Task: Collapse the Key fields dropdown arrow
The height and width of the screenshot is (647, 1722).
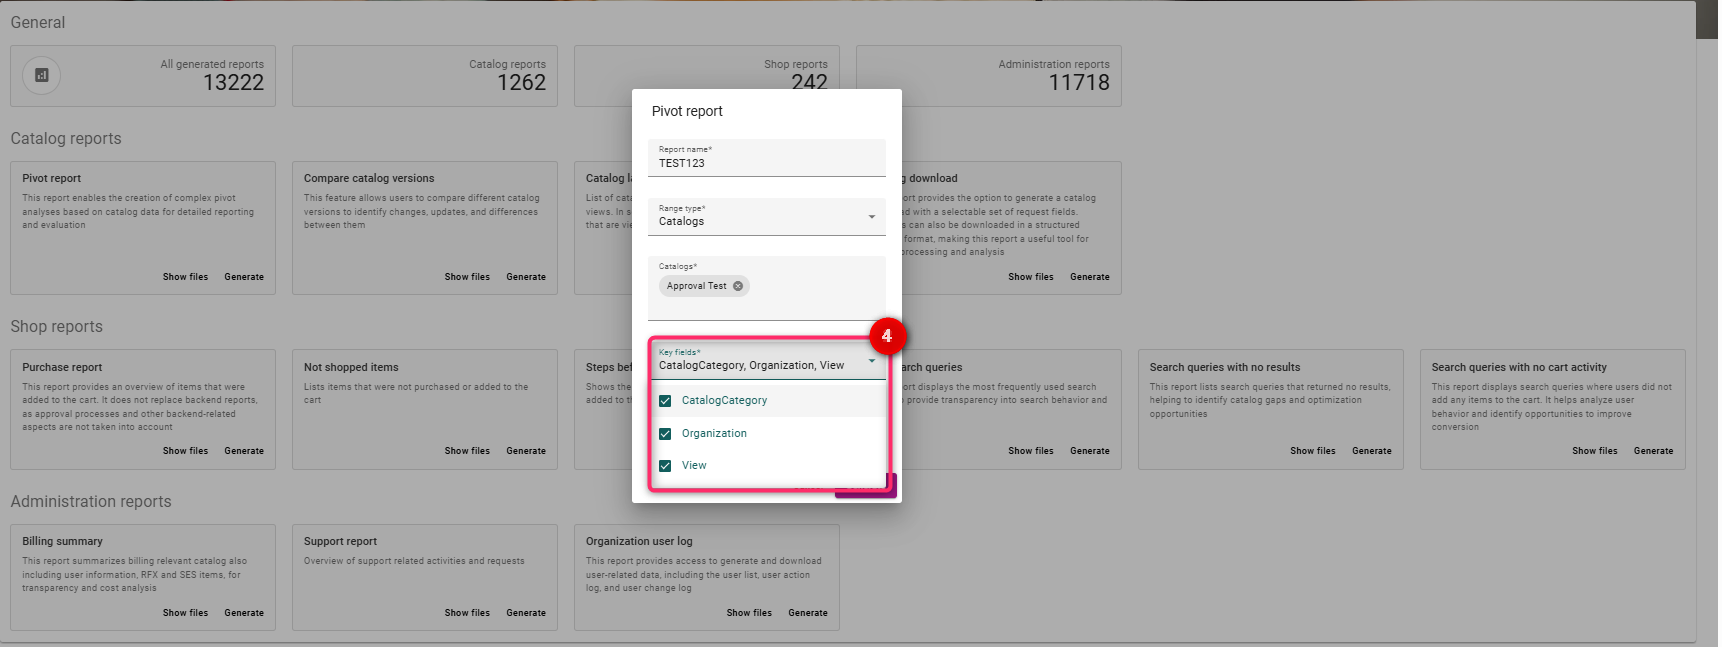Action: (871, 361)
